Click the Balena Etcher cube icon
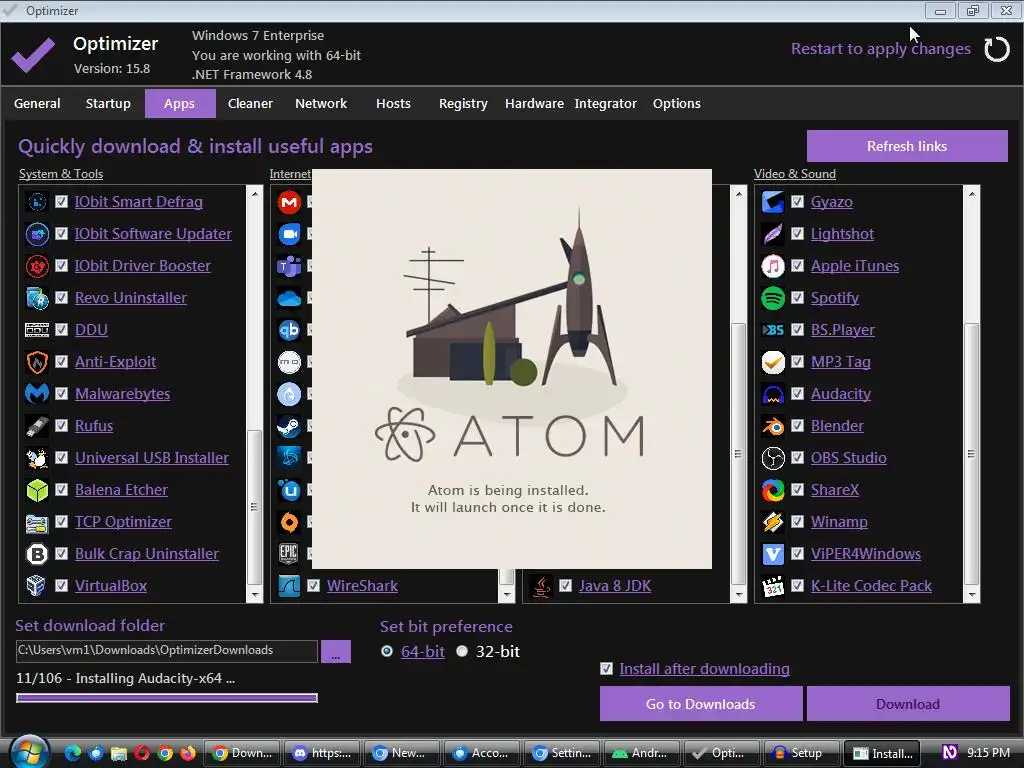 click(x=37, y=490)
